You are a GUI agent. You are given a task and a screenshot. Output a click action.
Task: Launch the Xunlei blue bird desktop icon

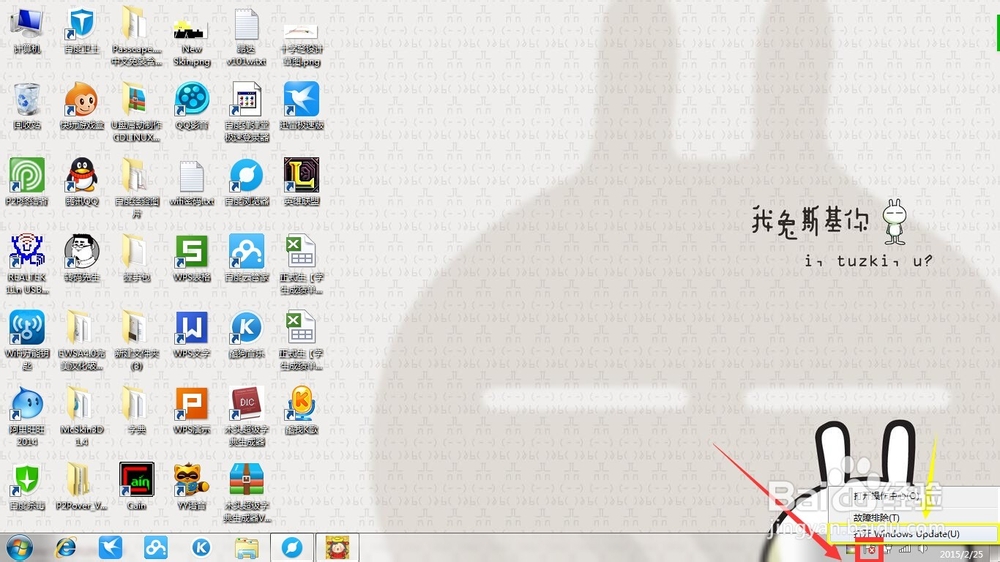(x=301, y=106)
